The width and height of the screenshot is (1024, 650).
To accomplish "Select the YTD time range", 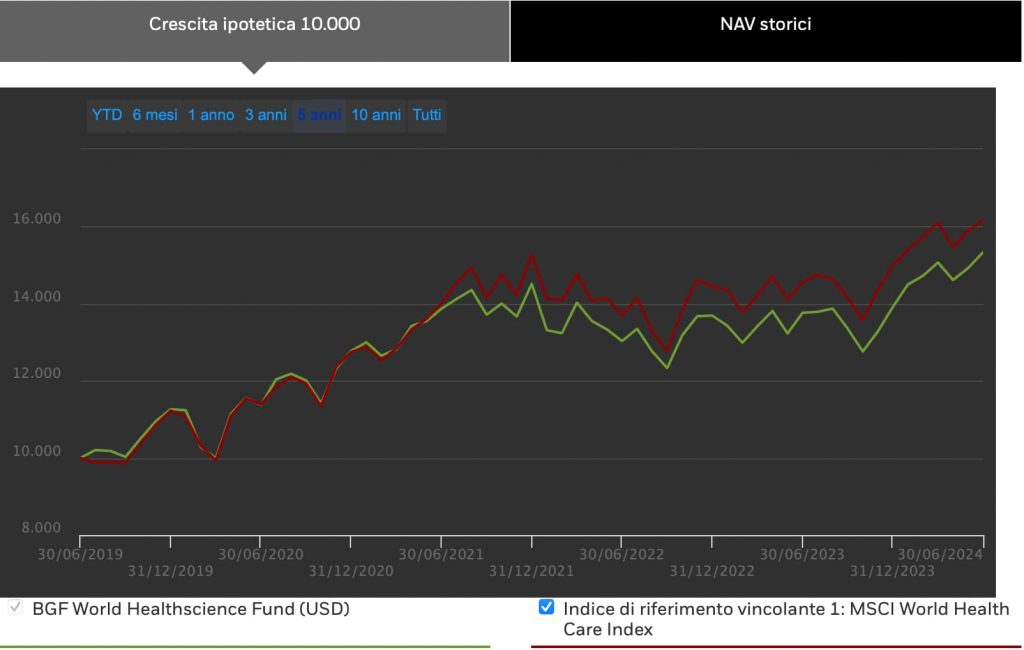I will pyautogui.click(x=107, y=115).
